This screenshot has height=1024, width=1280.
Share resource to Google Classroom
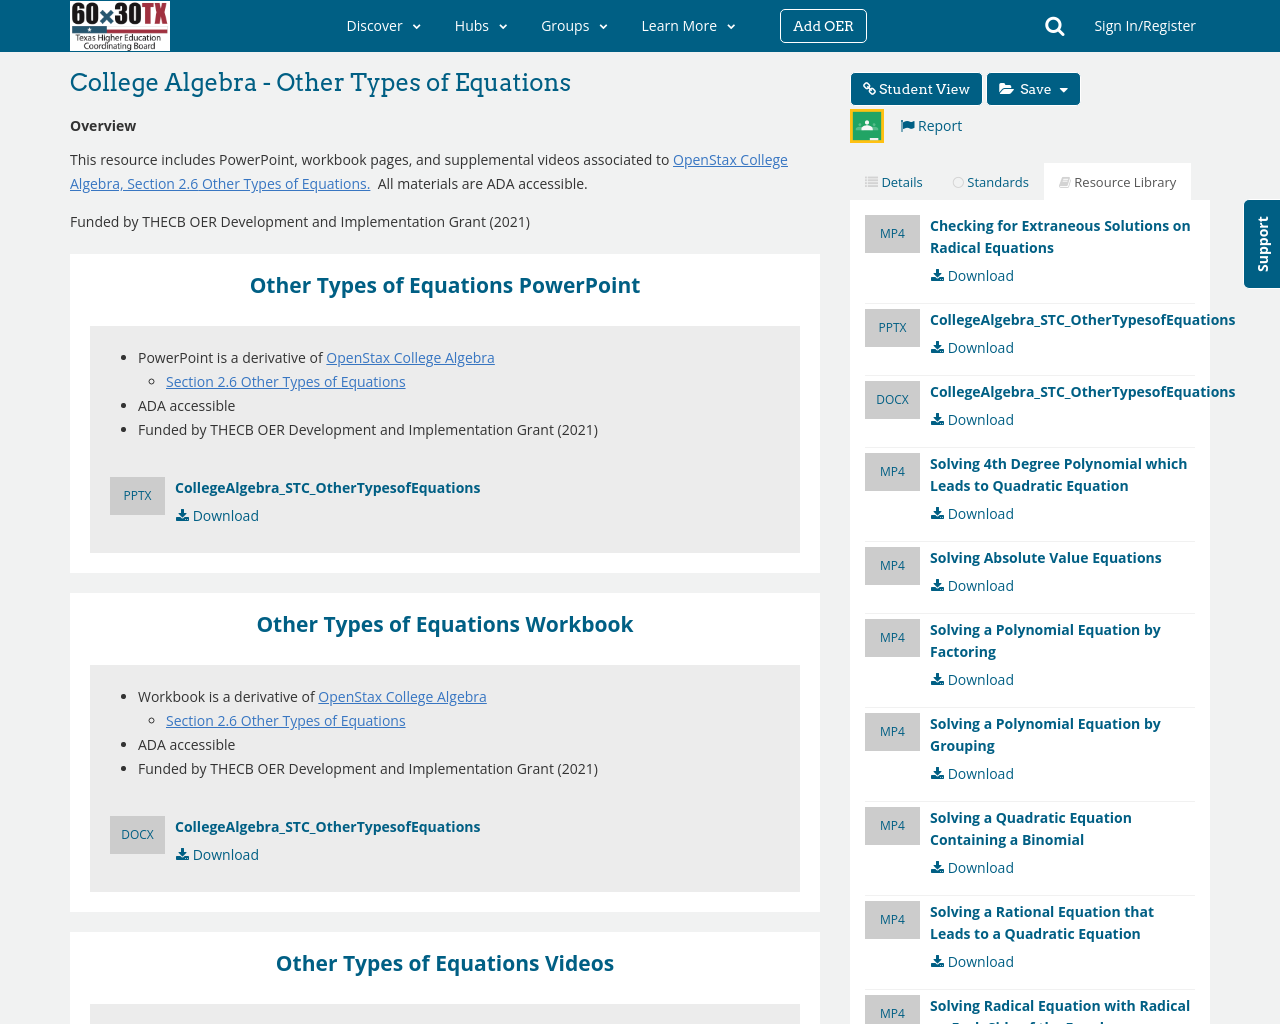pyautogui.click(x=865, y=125)
